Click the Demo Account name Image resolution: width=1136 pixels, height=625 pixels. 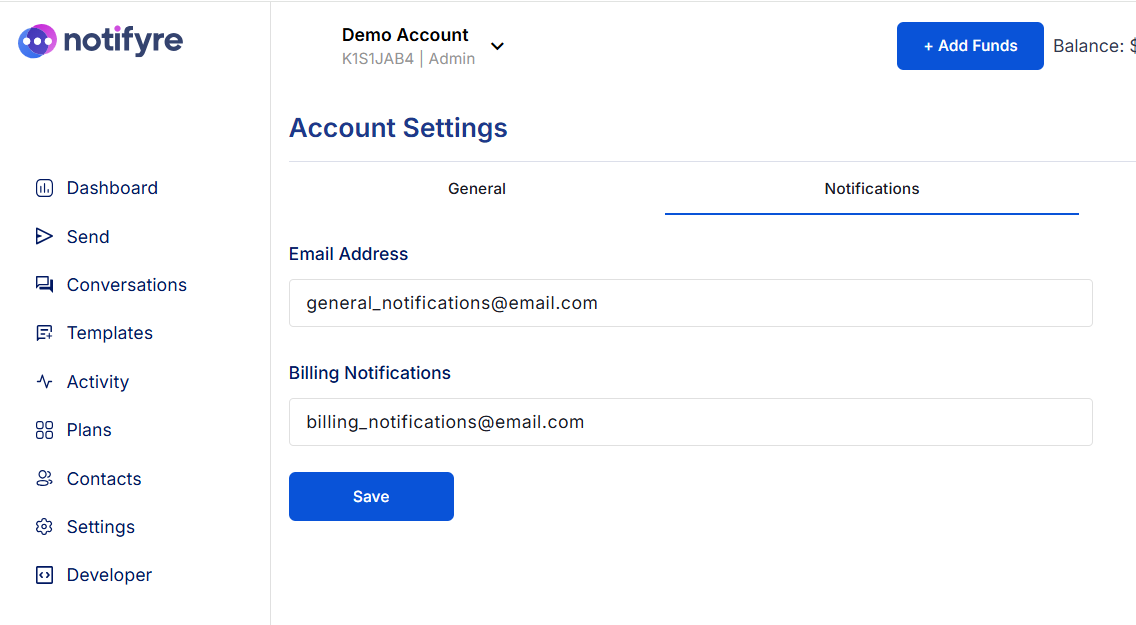pos(405,35)
